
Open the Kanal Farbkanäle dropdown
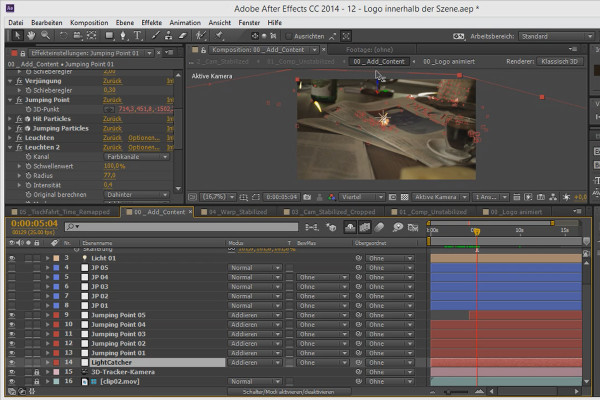pos(137,157)
